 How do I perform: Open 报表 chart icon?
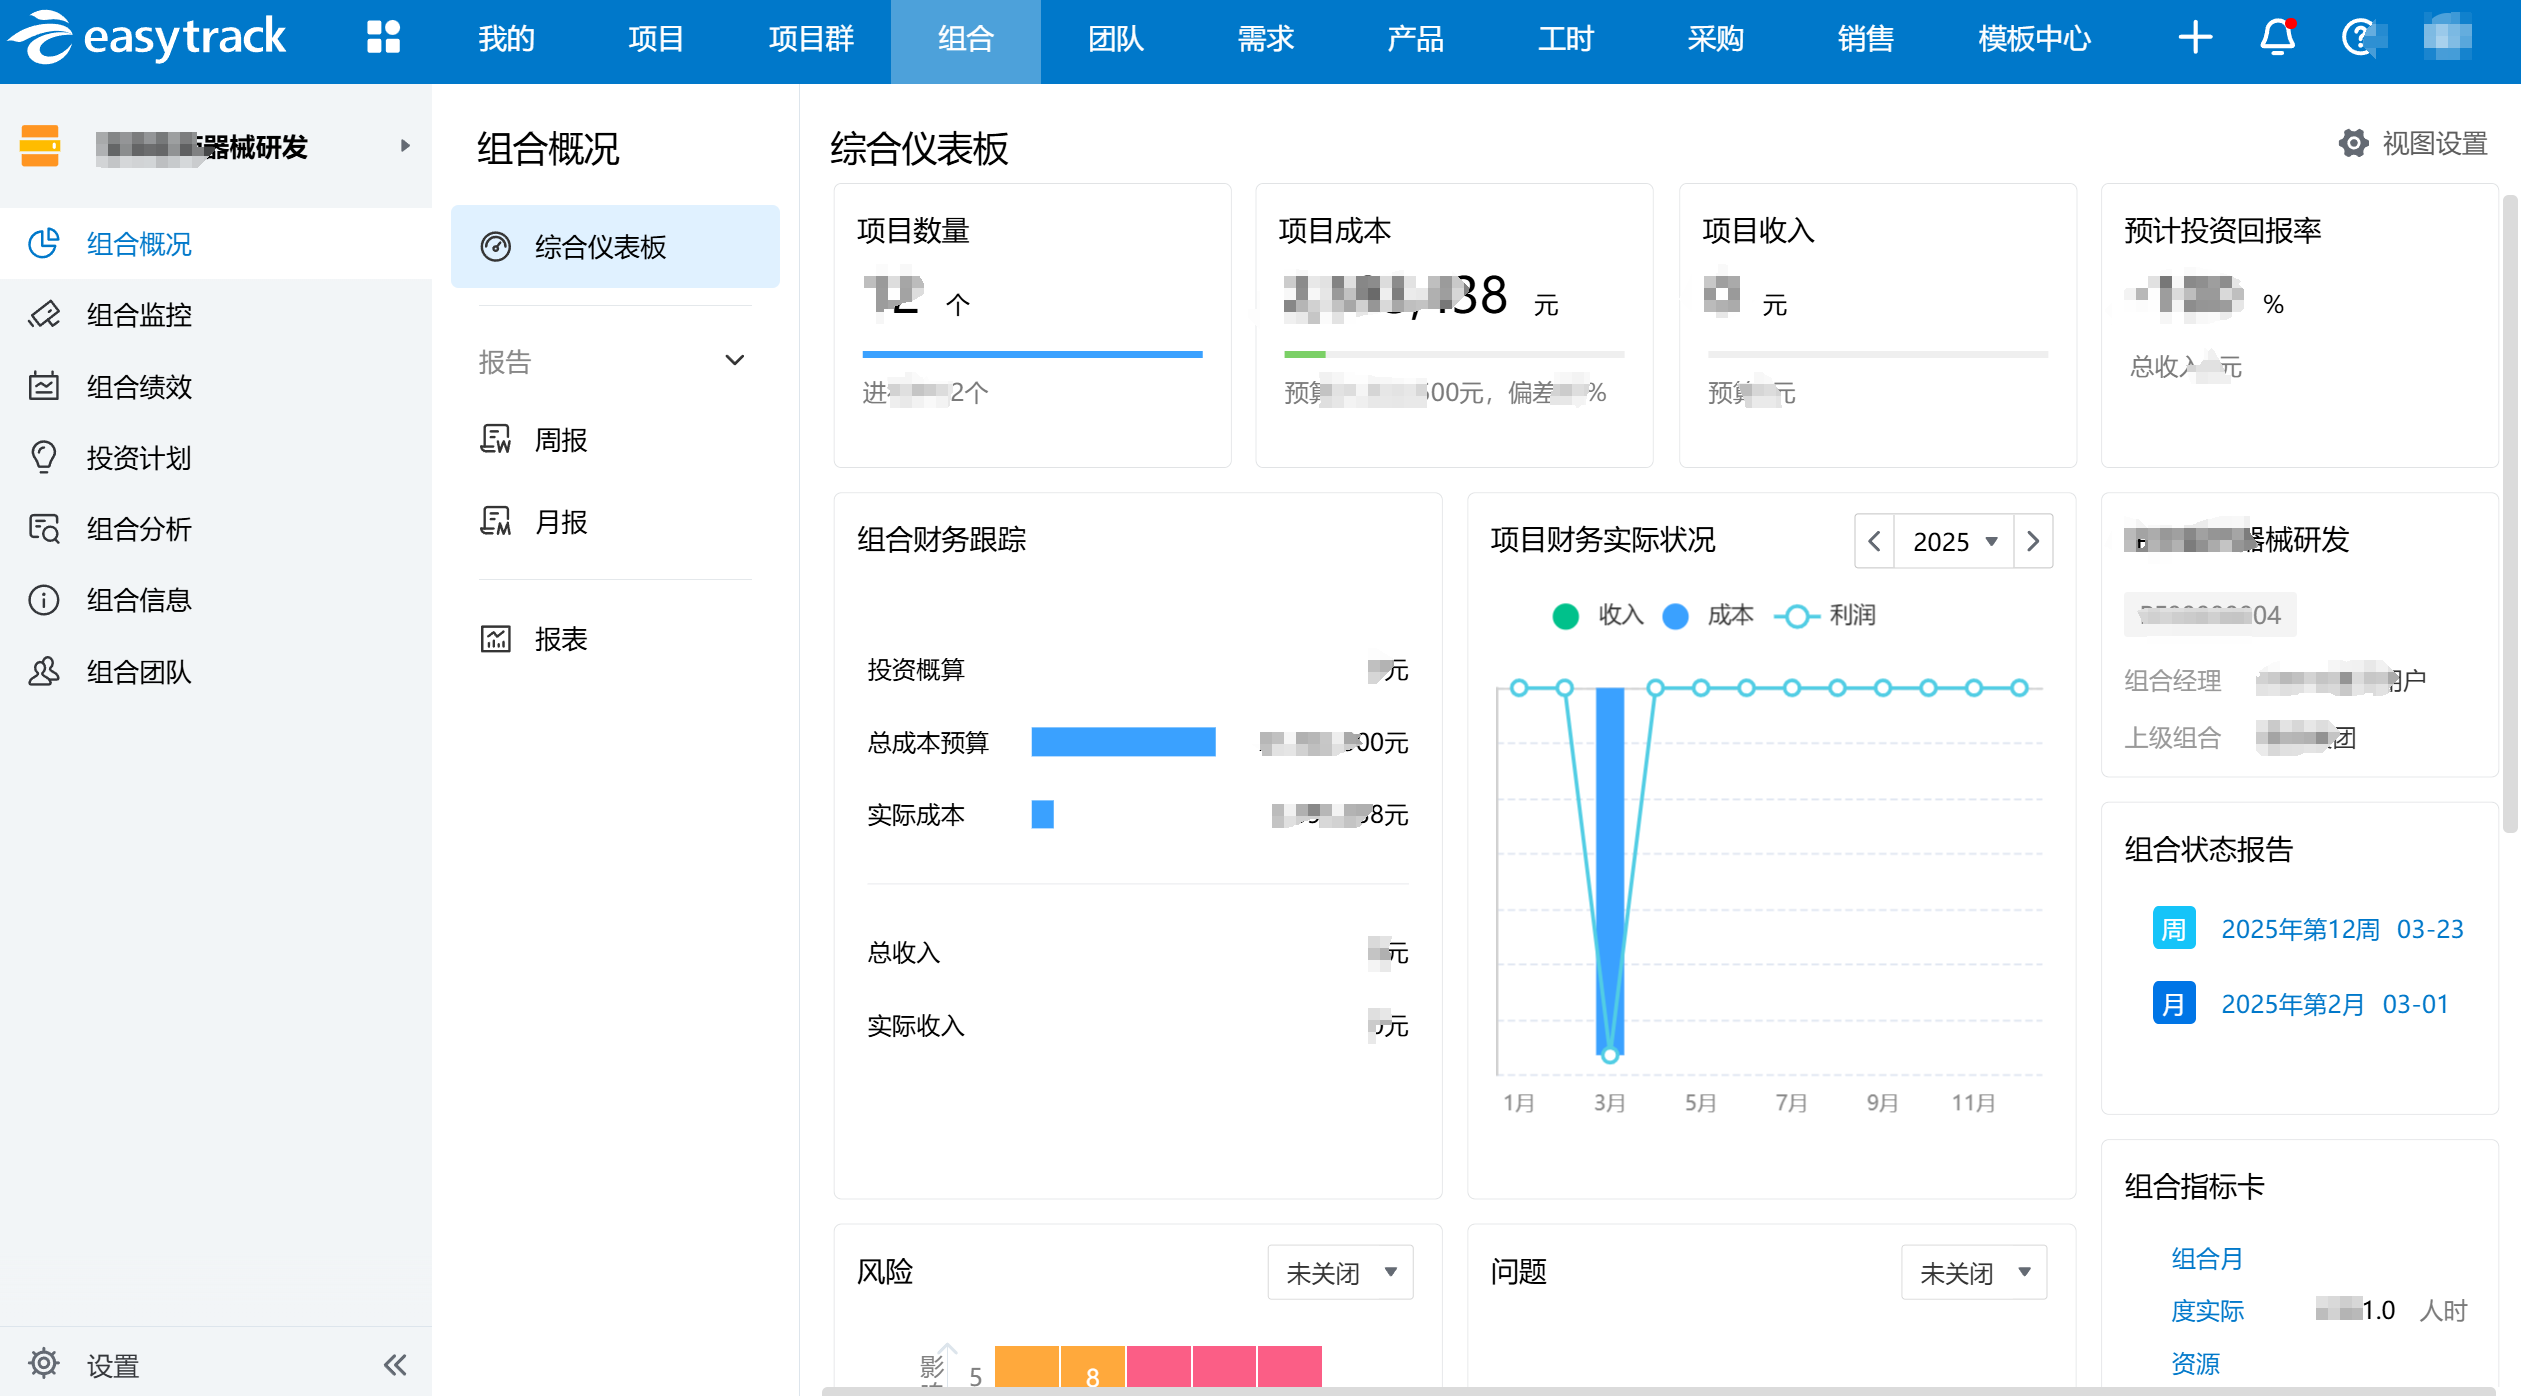(x=496, y=638)
